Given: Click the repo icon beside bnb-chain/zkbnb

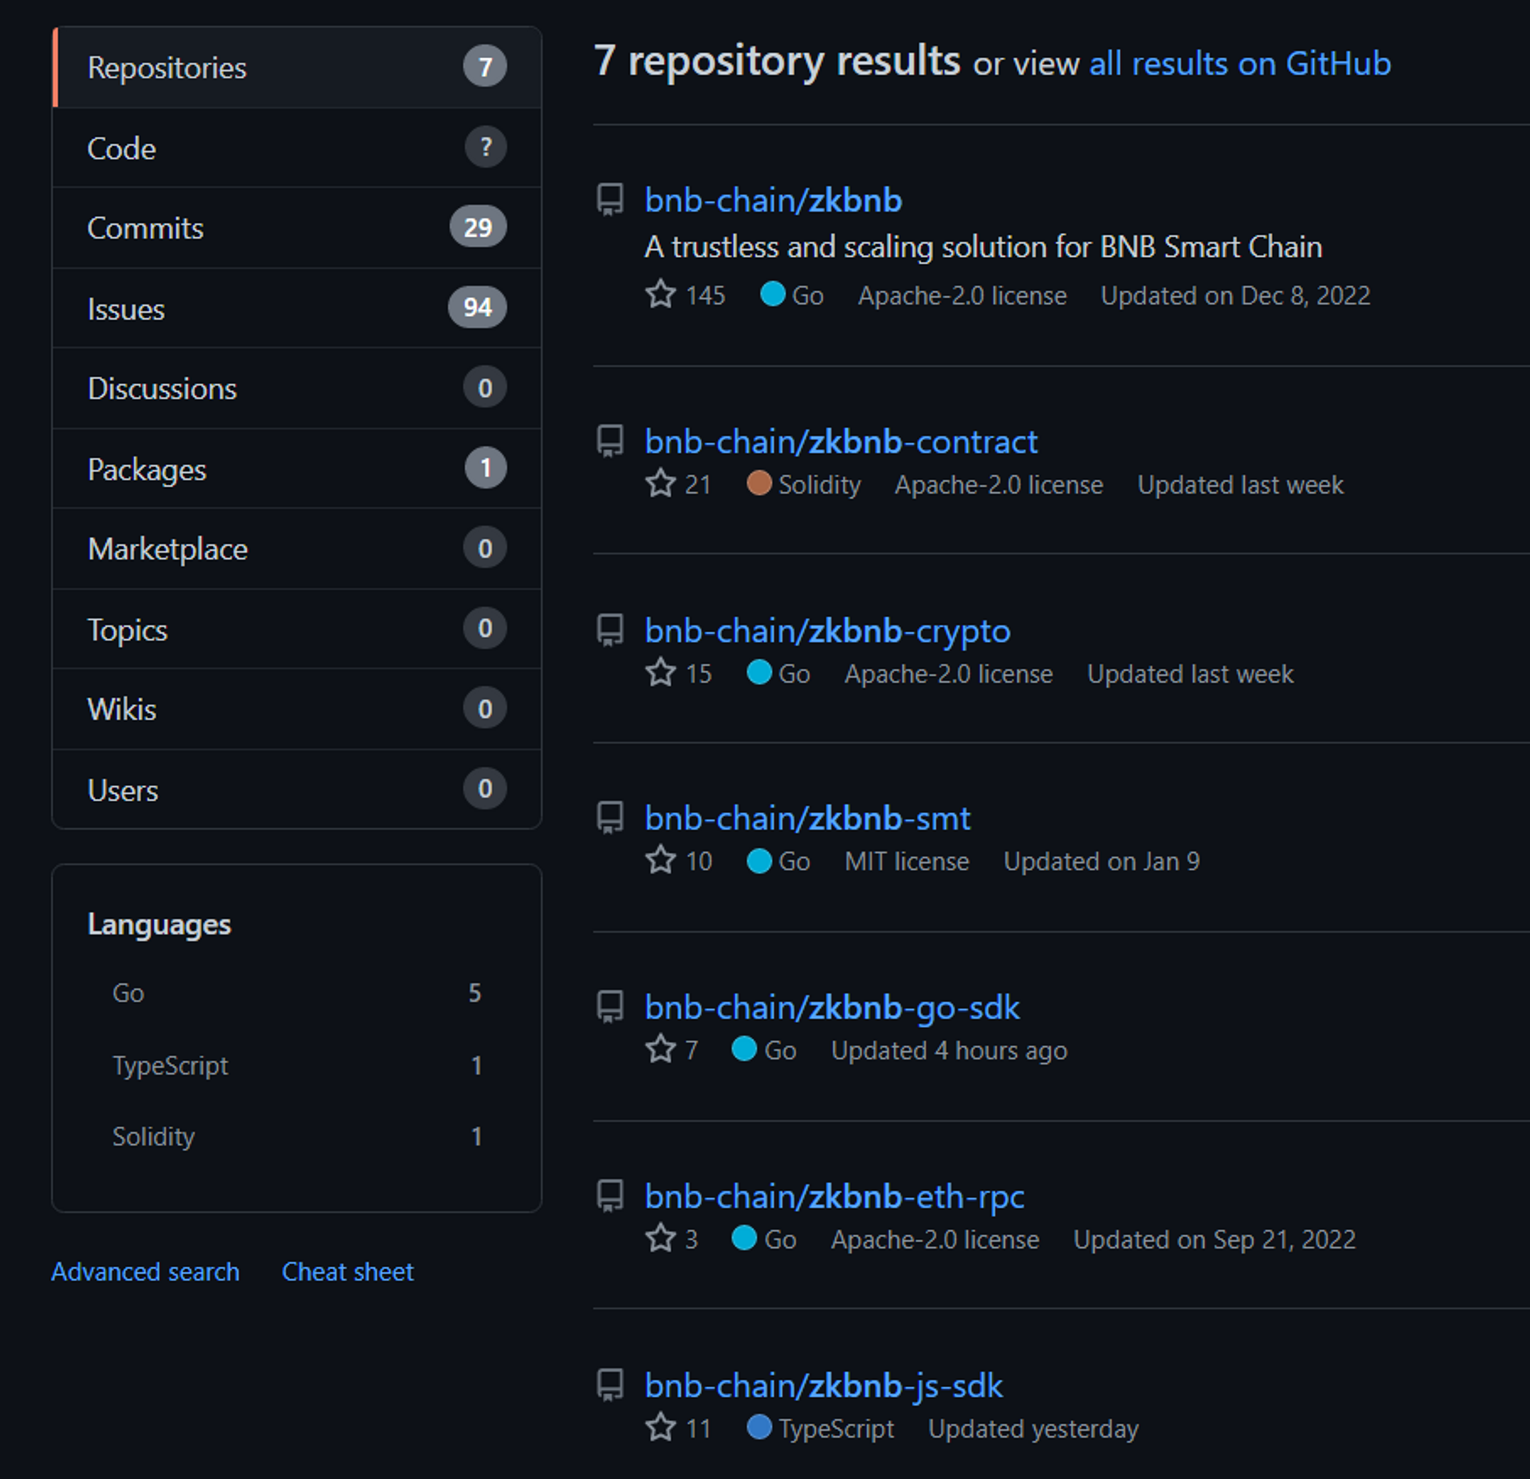Looking at the screenshot, I should (610, 200).
